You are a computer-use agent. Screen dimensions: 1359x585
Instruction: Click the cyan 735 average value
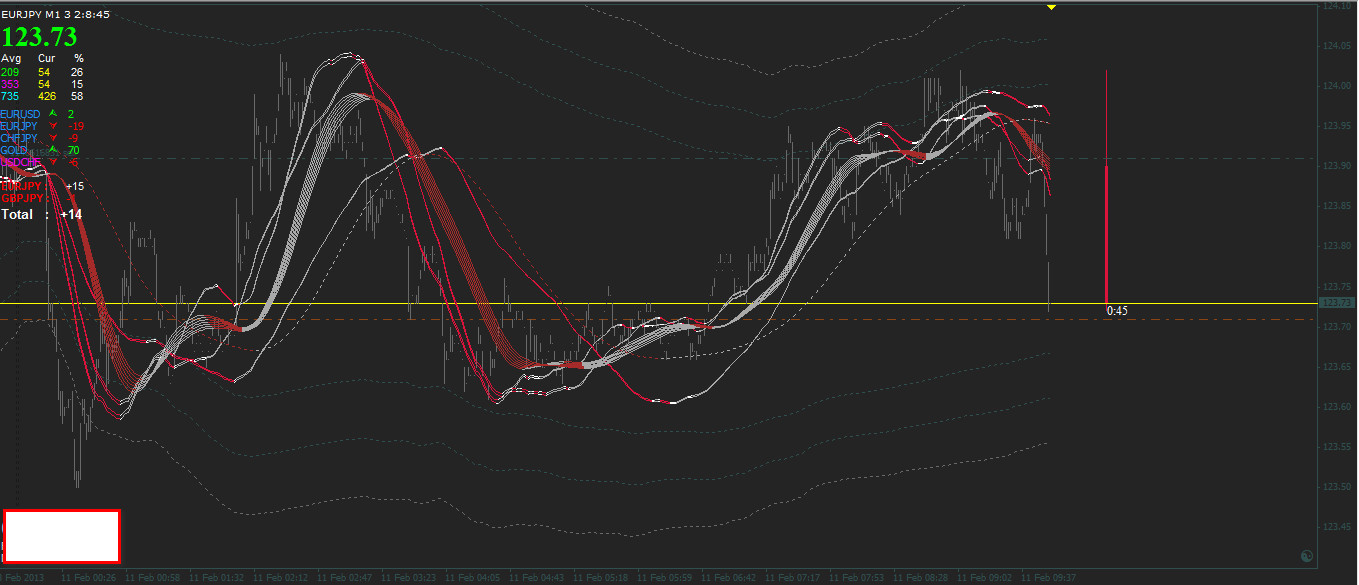(10, 96)
